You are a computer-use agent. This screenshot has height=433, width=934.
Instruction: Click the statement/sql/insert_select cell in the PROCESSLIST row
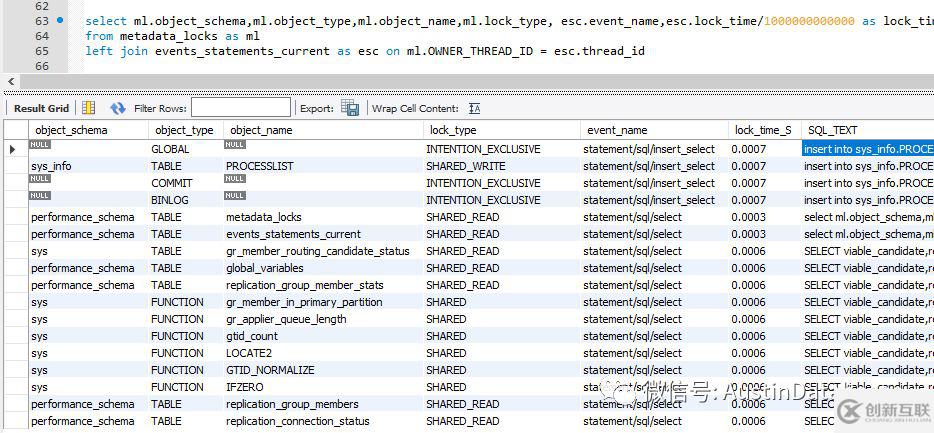click(654, 166)
